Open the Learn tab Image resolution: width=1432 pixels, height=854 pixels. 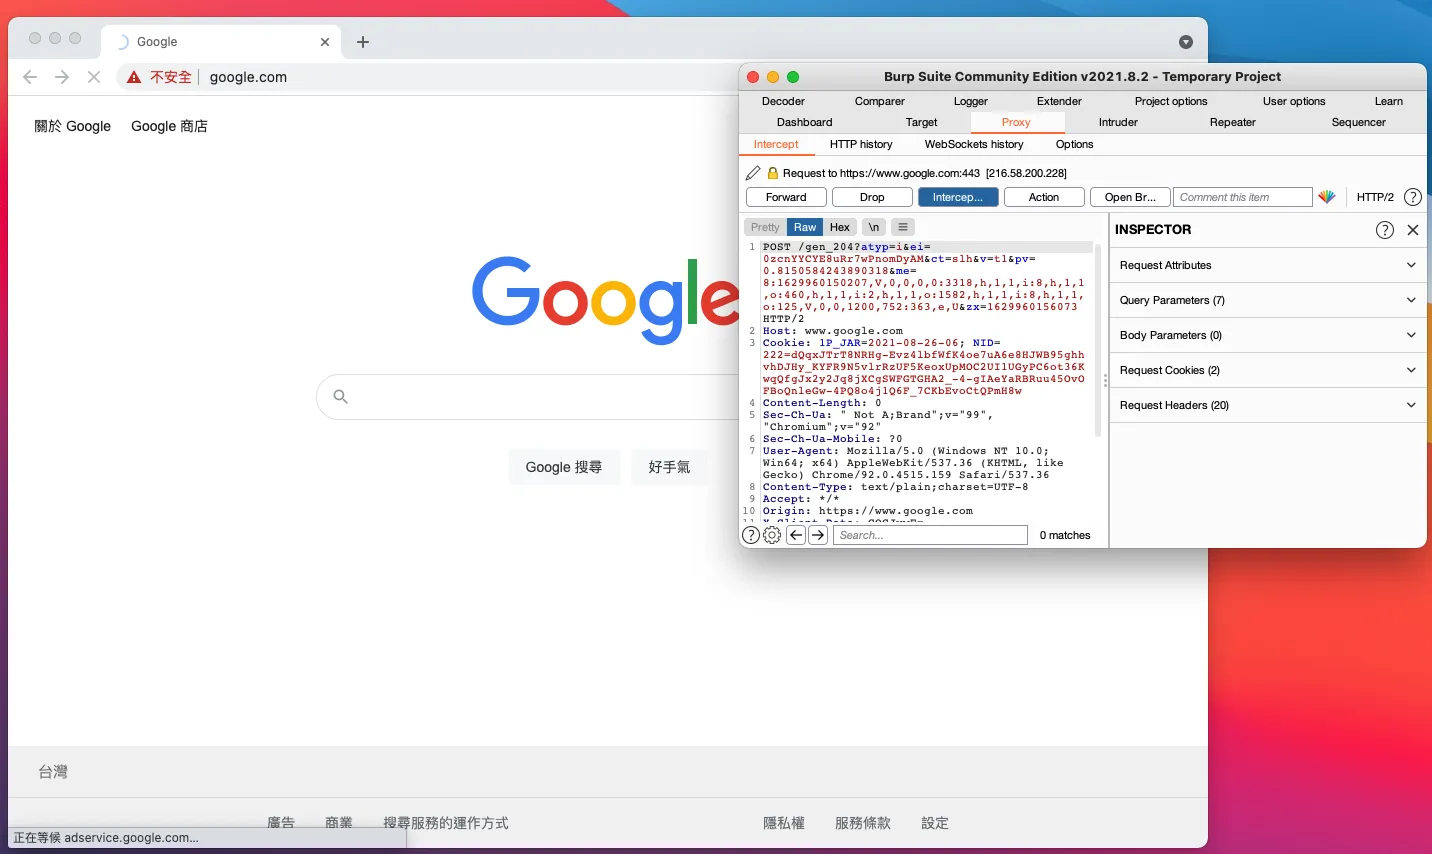1389,101
